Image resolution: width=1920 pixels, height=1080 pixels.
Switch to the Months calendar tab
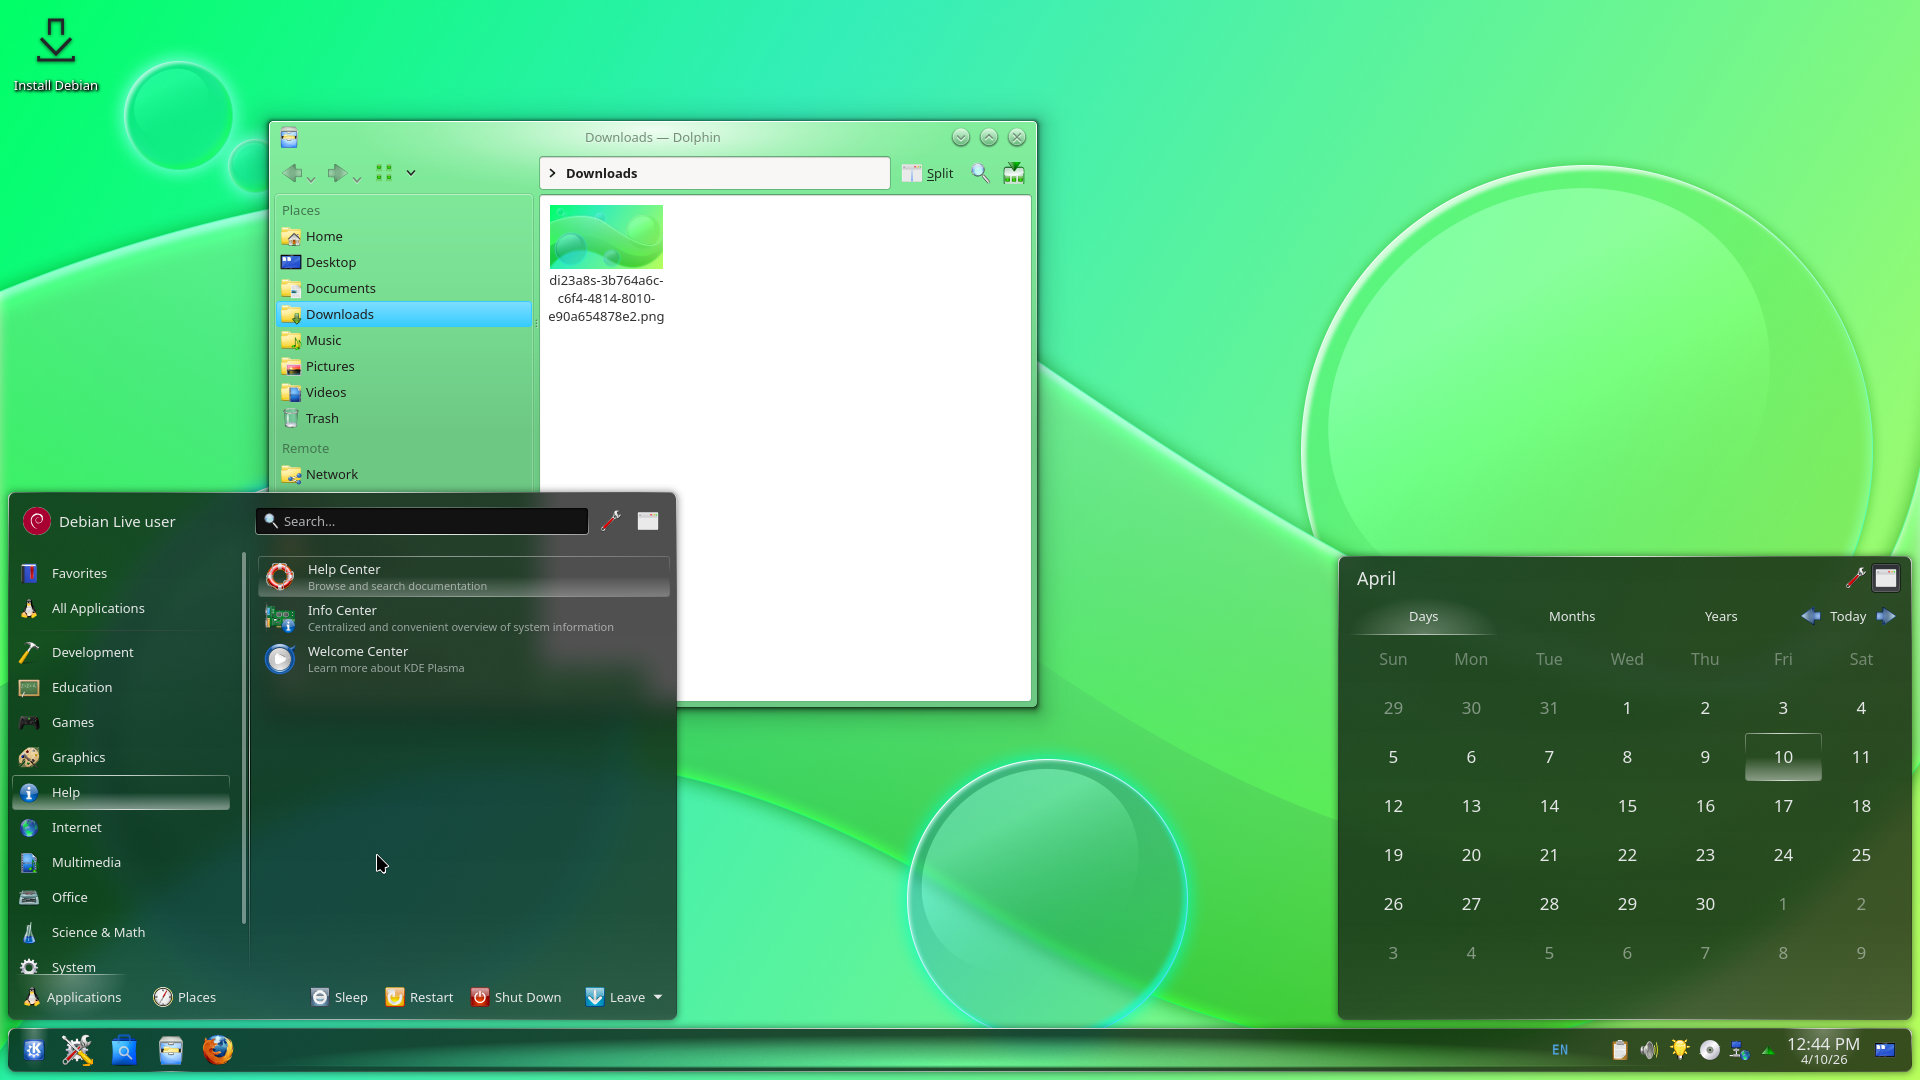coord(1571,616)
